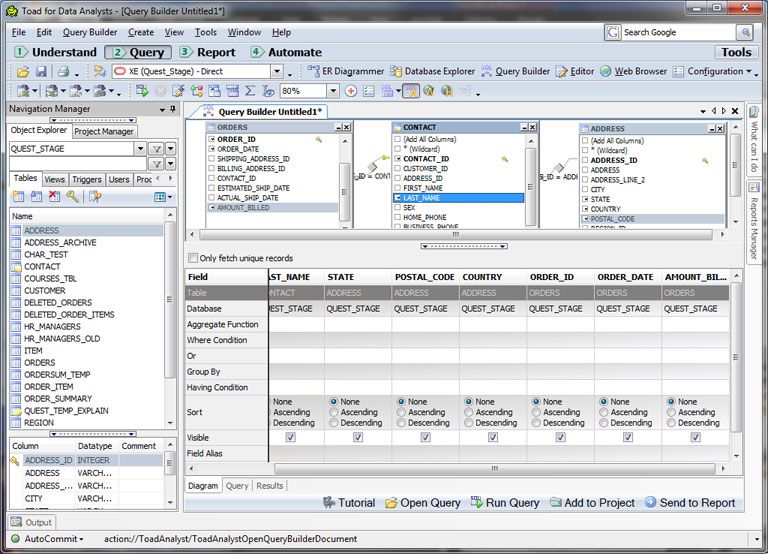Image resolution: width=768 pixels, height=554 pixels.
Task: Open the QUEST_STAGE schema dropdown
Action: 140,148
